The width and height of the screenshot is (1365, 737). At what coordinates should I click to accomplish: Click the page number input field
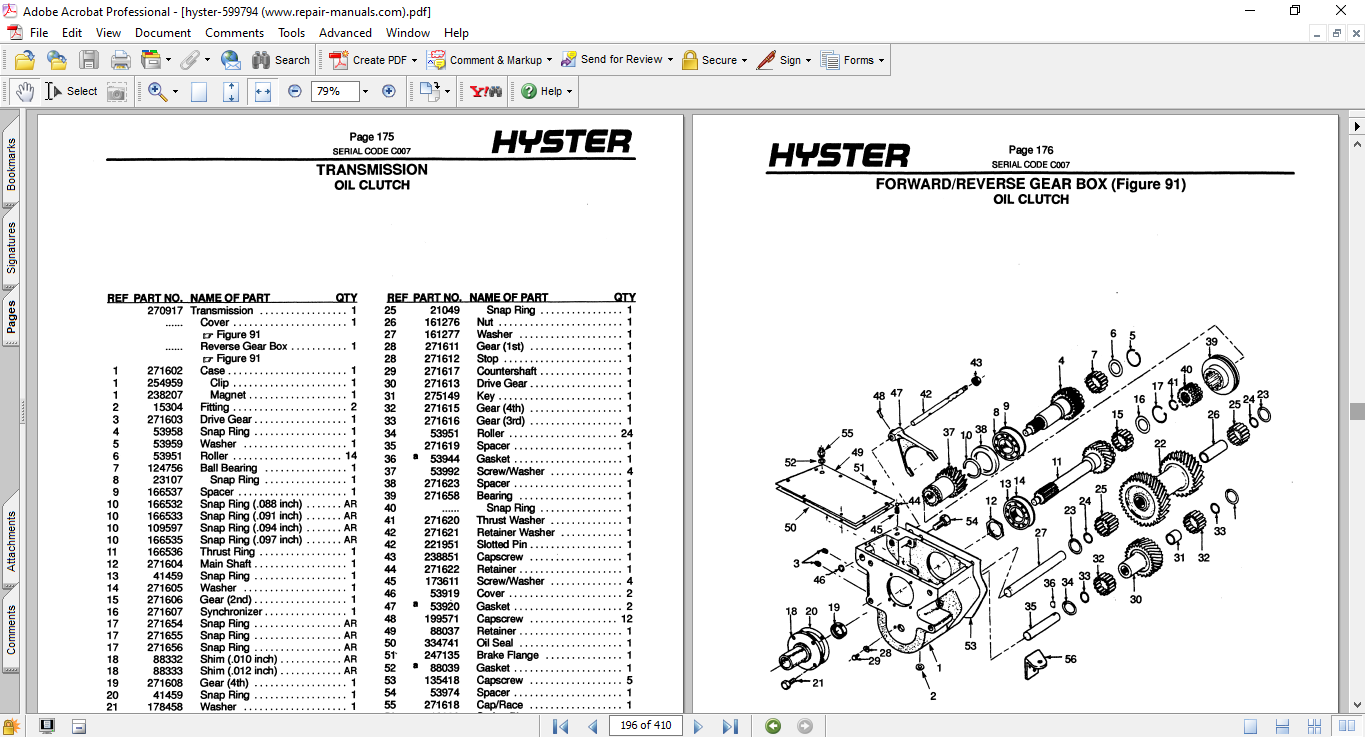click(645, 726)
